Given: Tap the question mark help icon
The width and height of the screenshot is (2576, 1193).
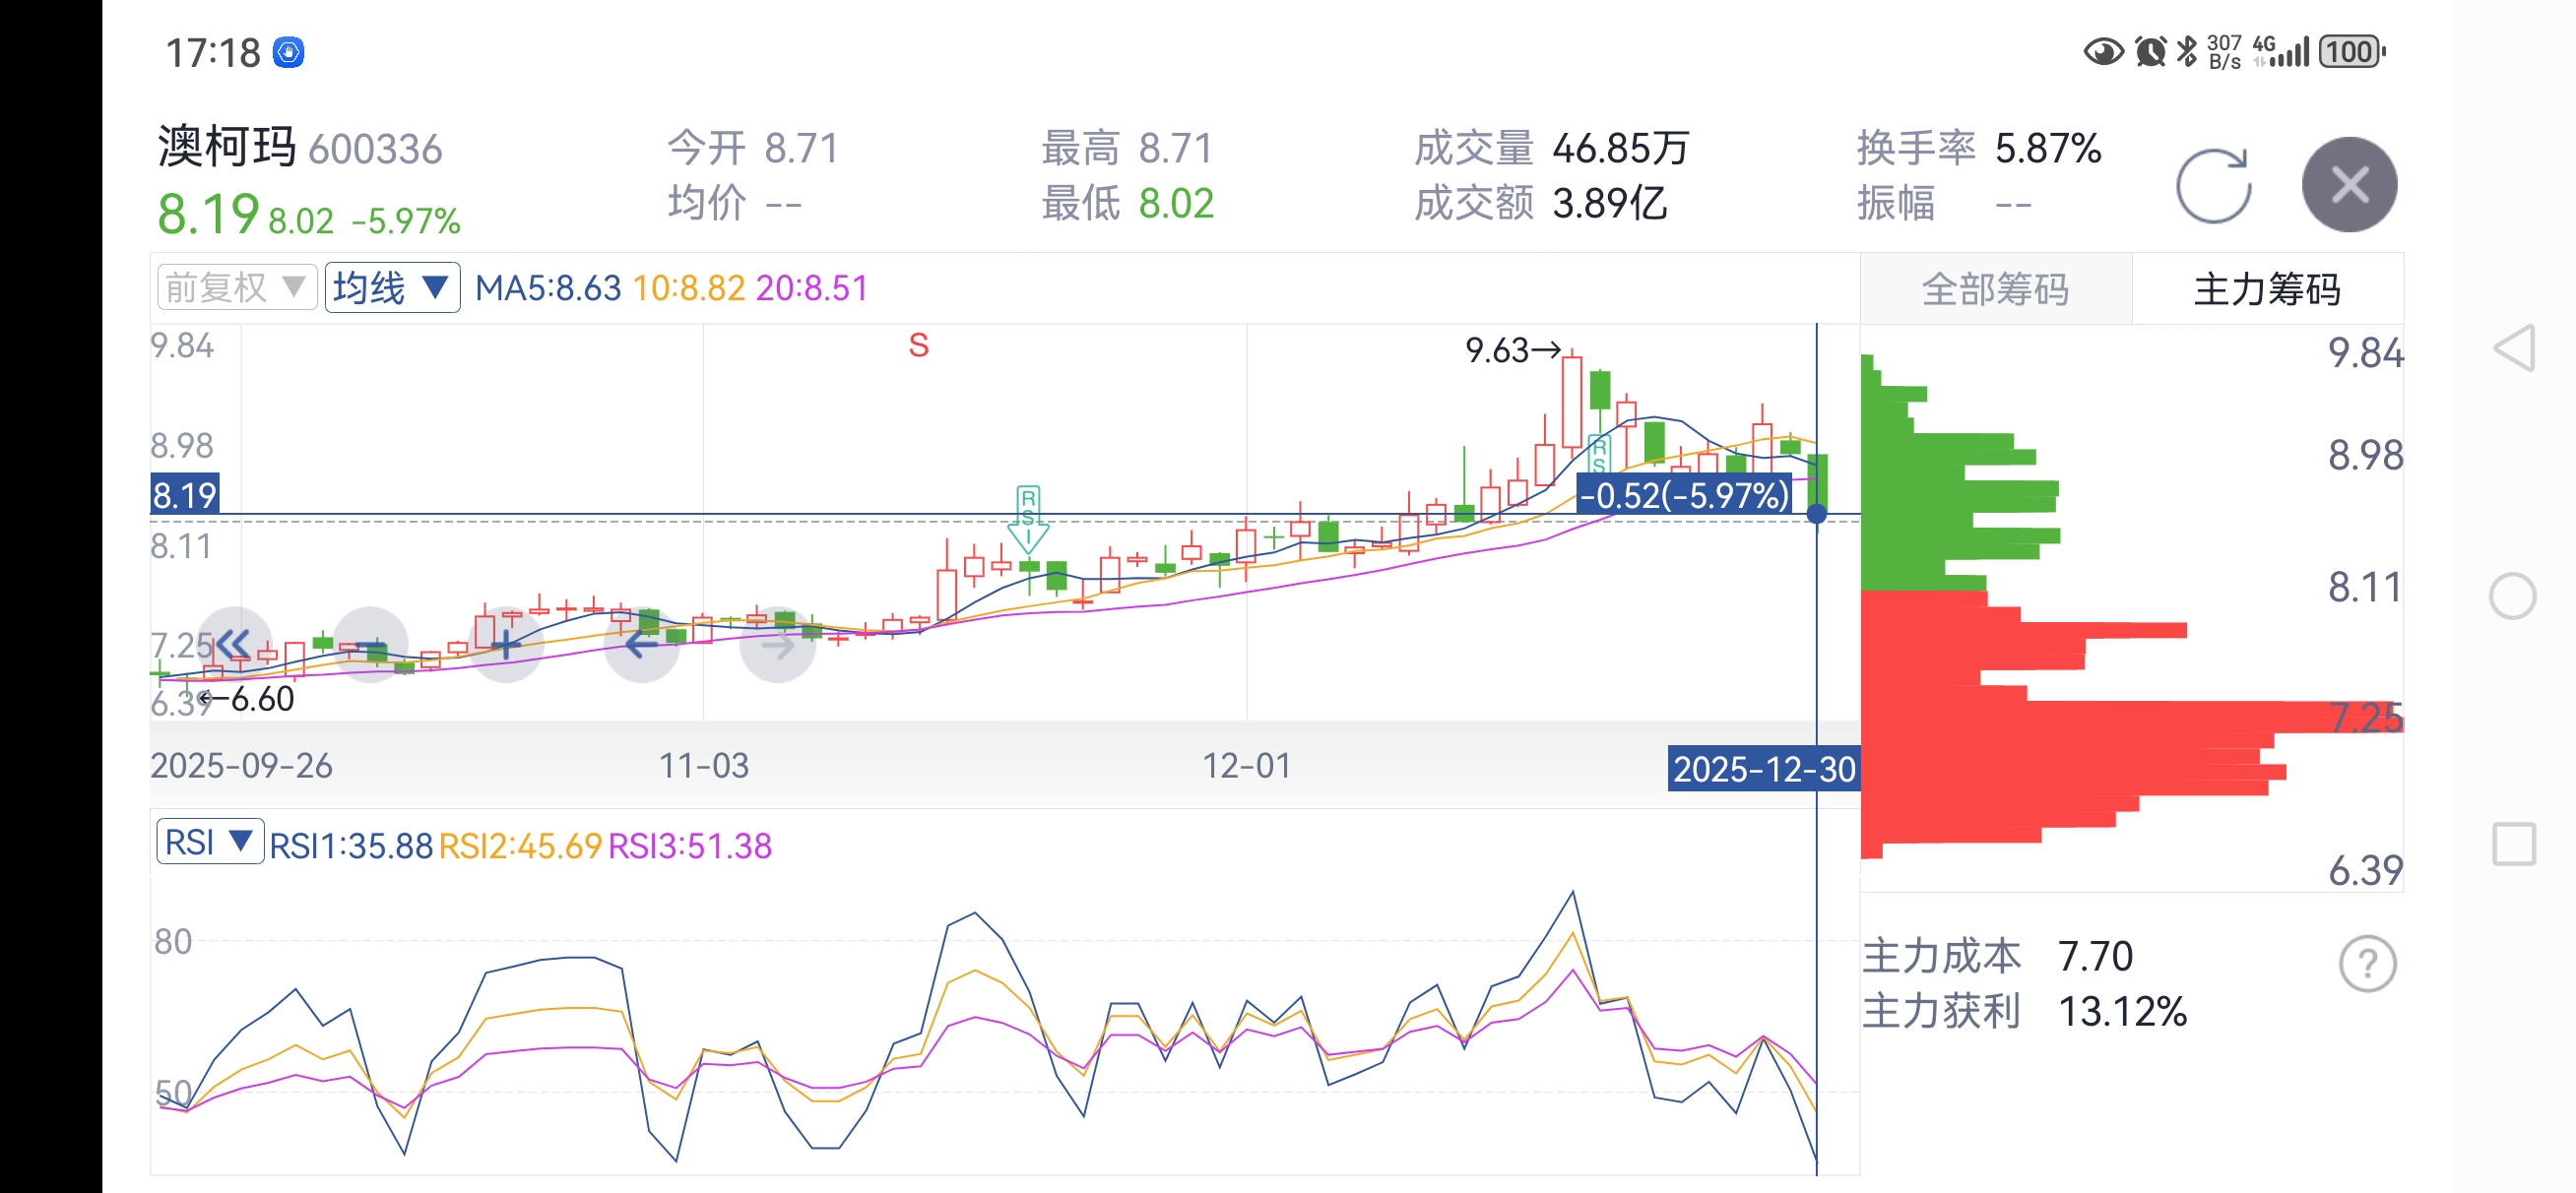Looking at the screenshot, I should pos(2367,964).
